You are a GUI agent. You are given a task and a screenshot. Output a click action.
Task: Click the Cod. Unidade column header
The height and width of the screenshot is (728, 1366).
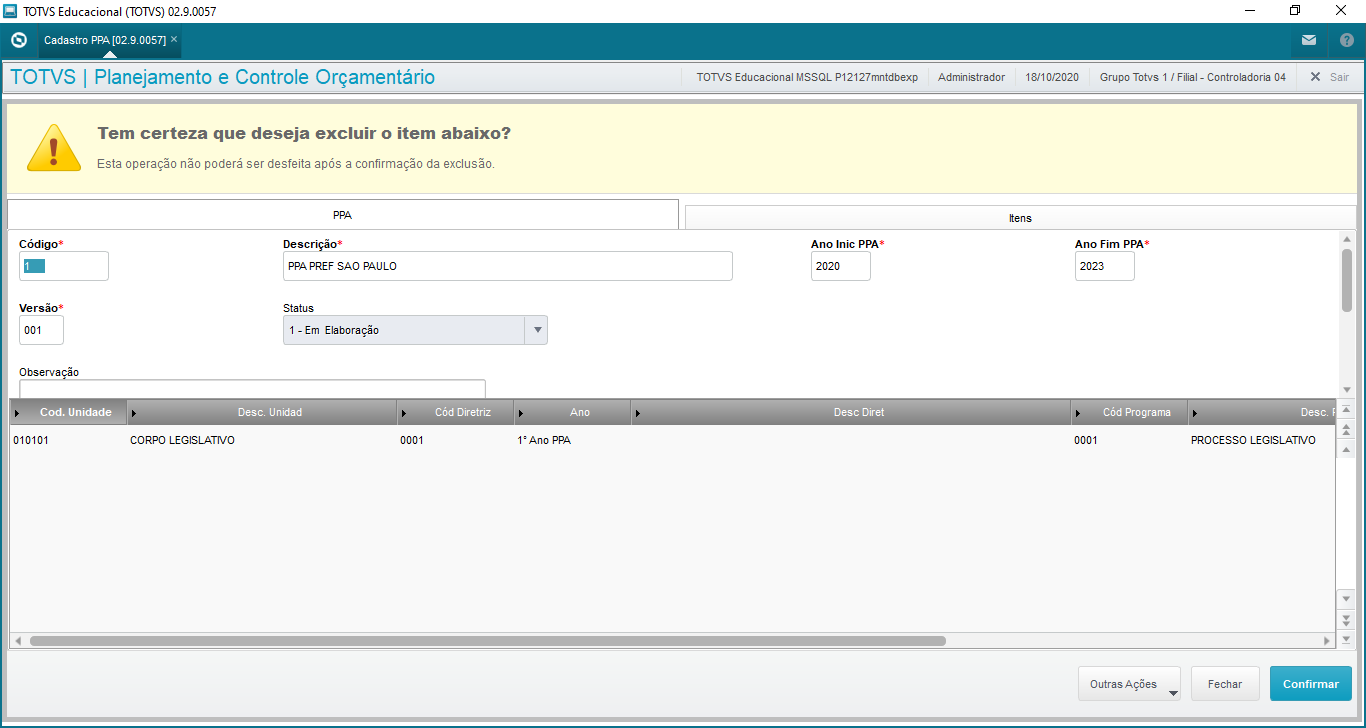coord(69,412)
